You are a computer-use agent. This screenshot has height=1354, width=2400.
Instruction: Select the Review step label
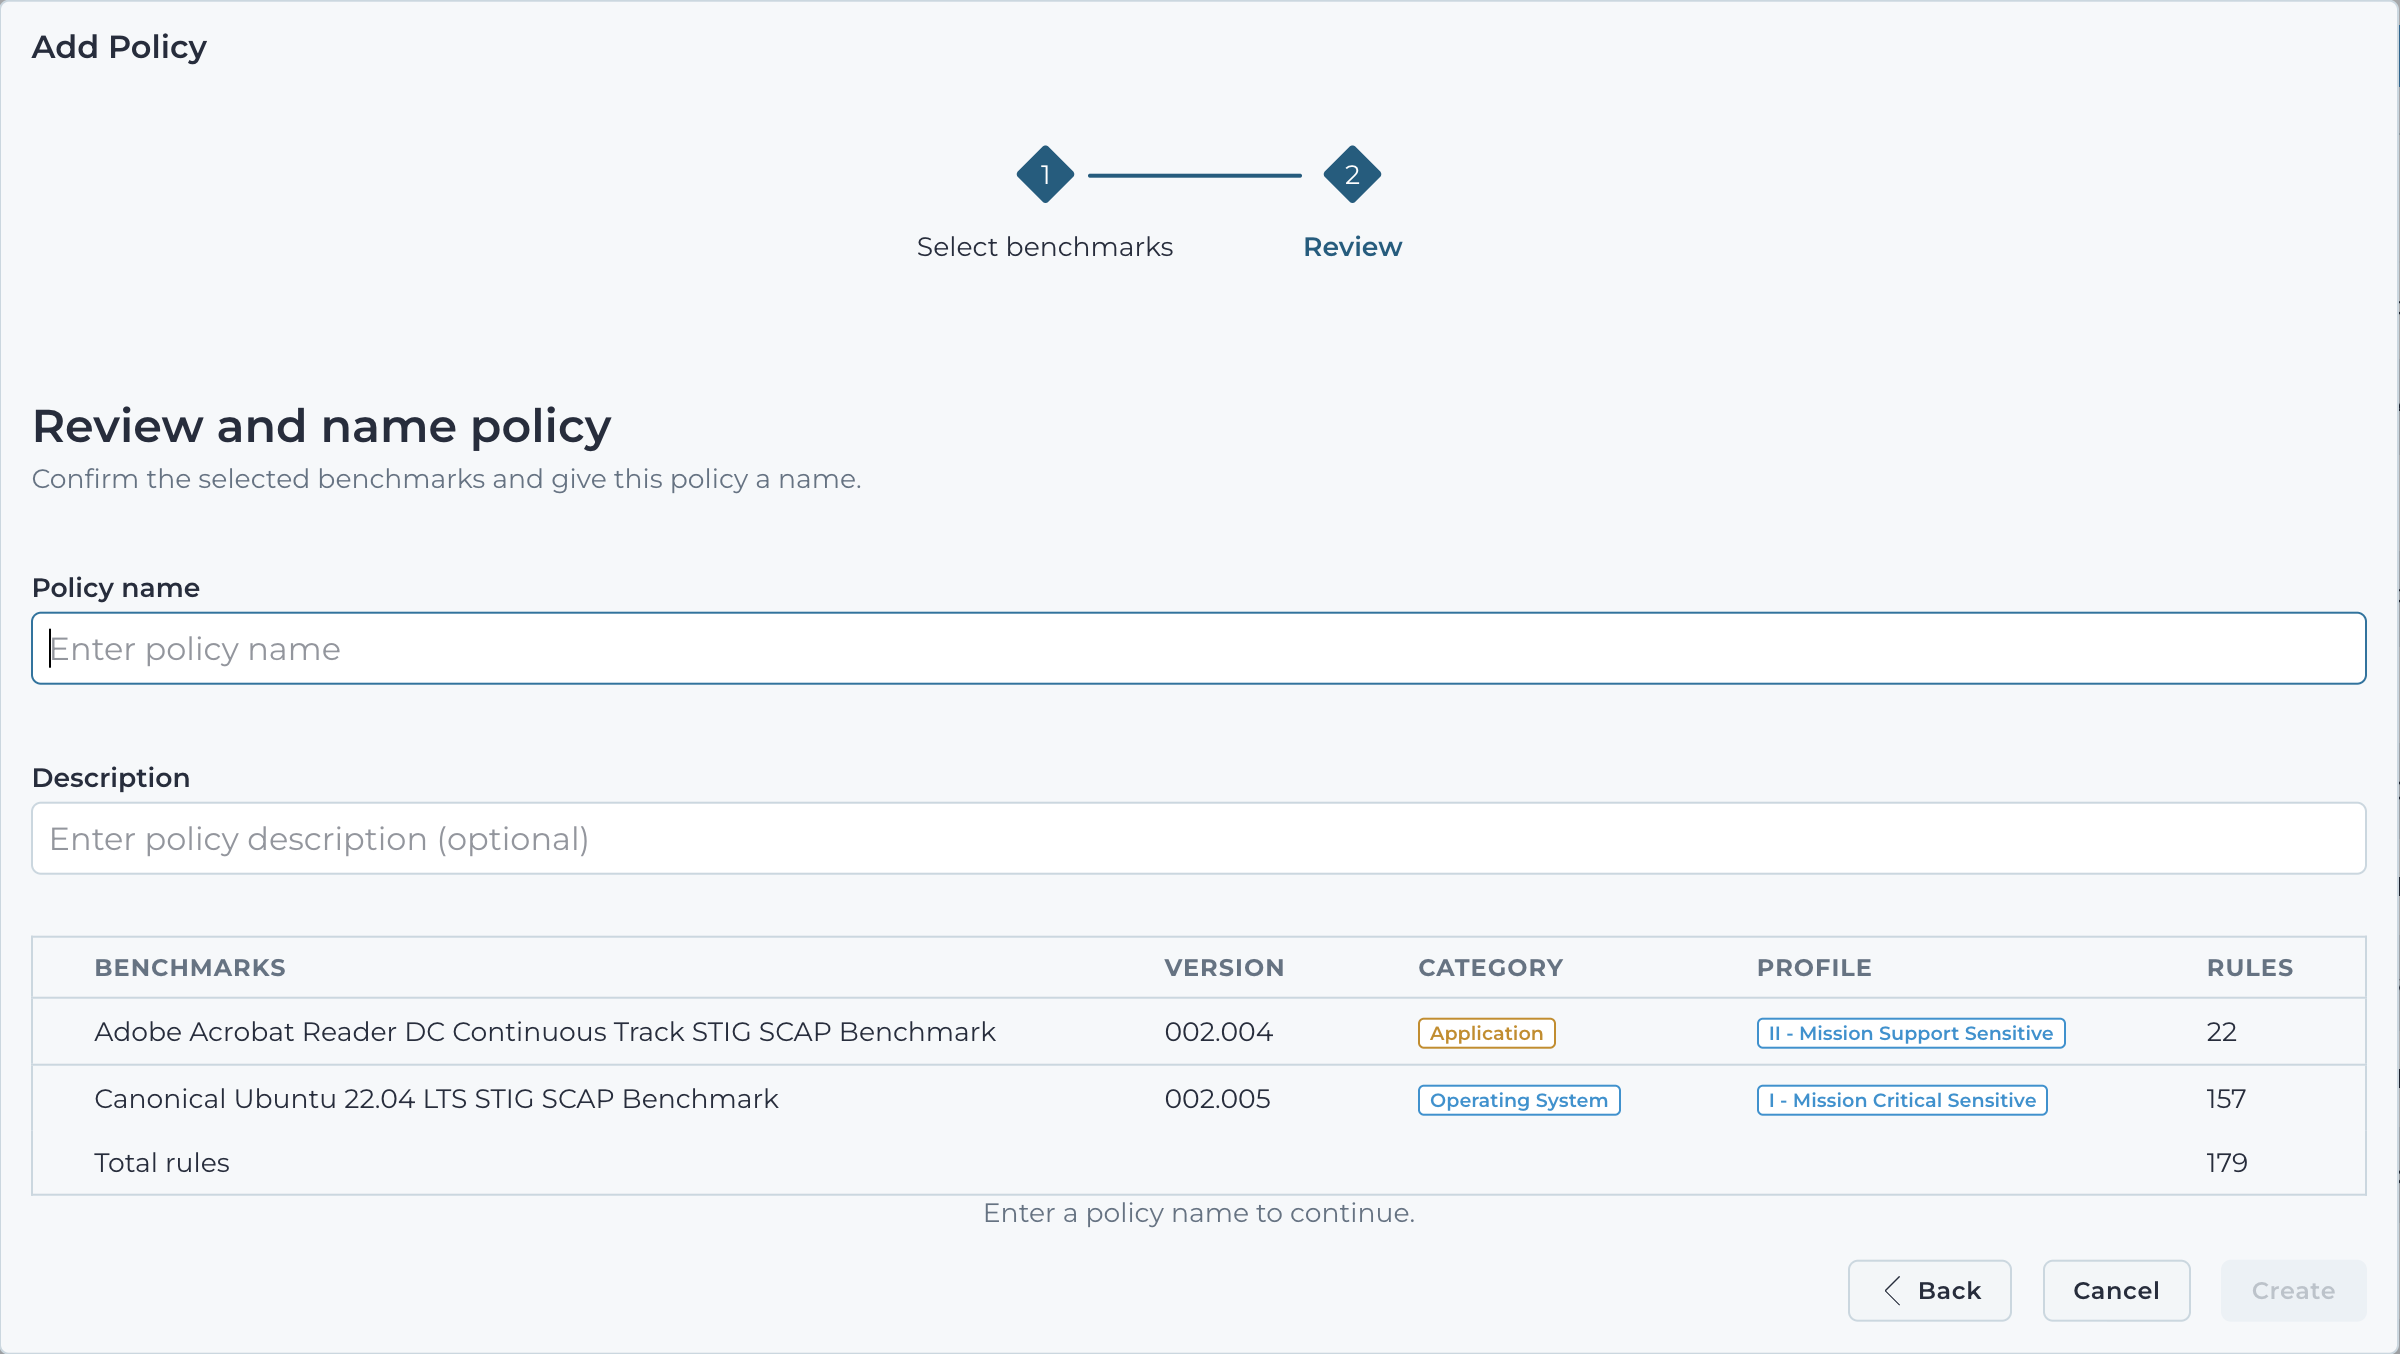(1352, 246)
